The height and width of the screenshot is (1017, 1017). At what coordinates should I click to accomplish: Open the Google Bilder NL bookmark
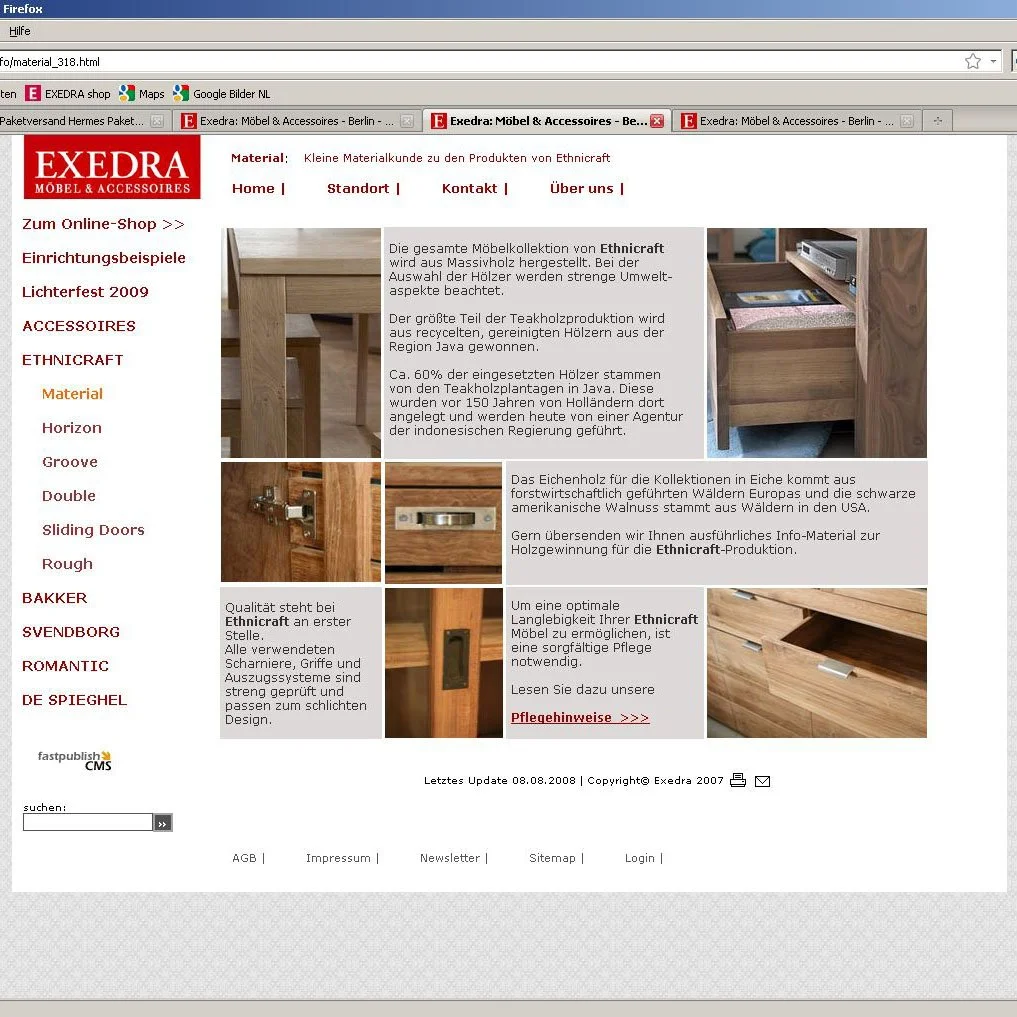tap(222, 94)
